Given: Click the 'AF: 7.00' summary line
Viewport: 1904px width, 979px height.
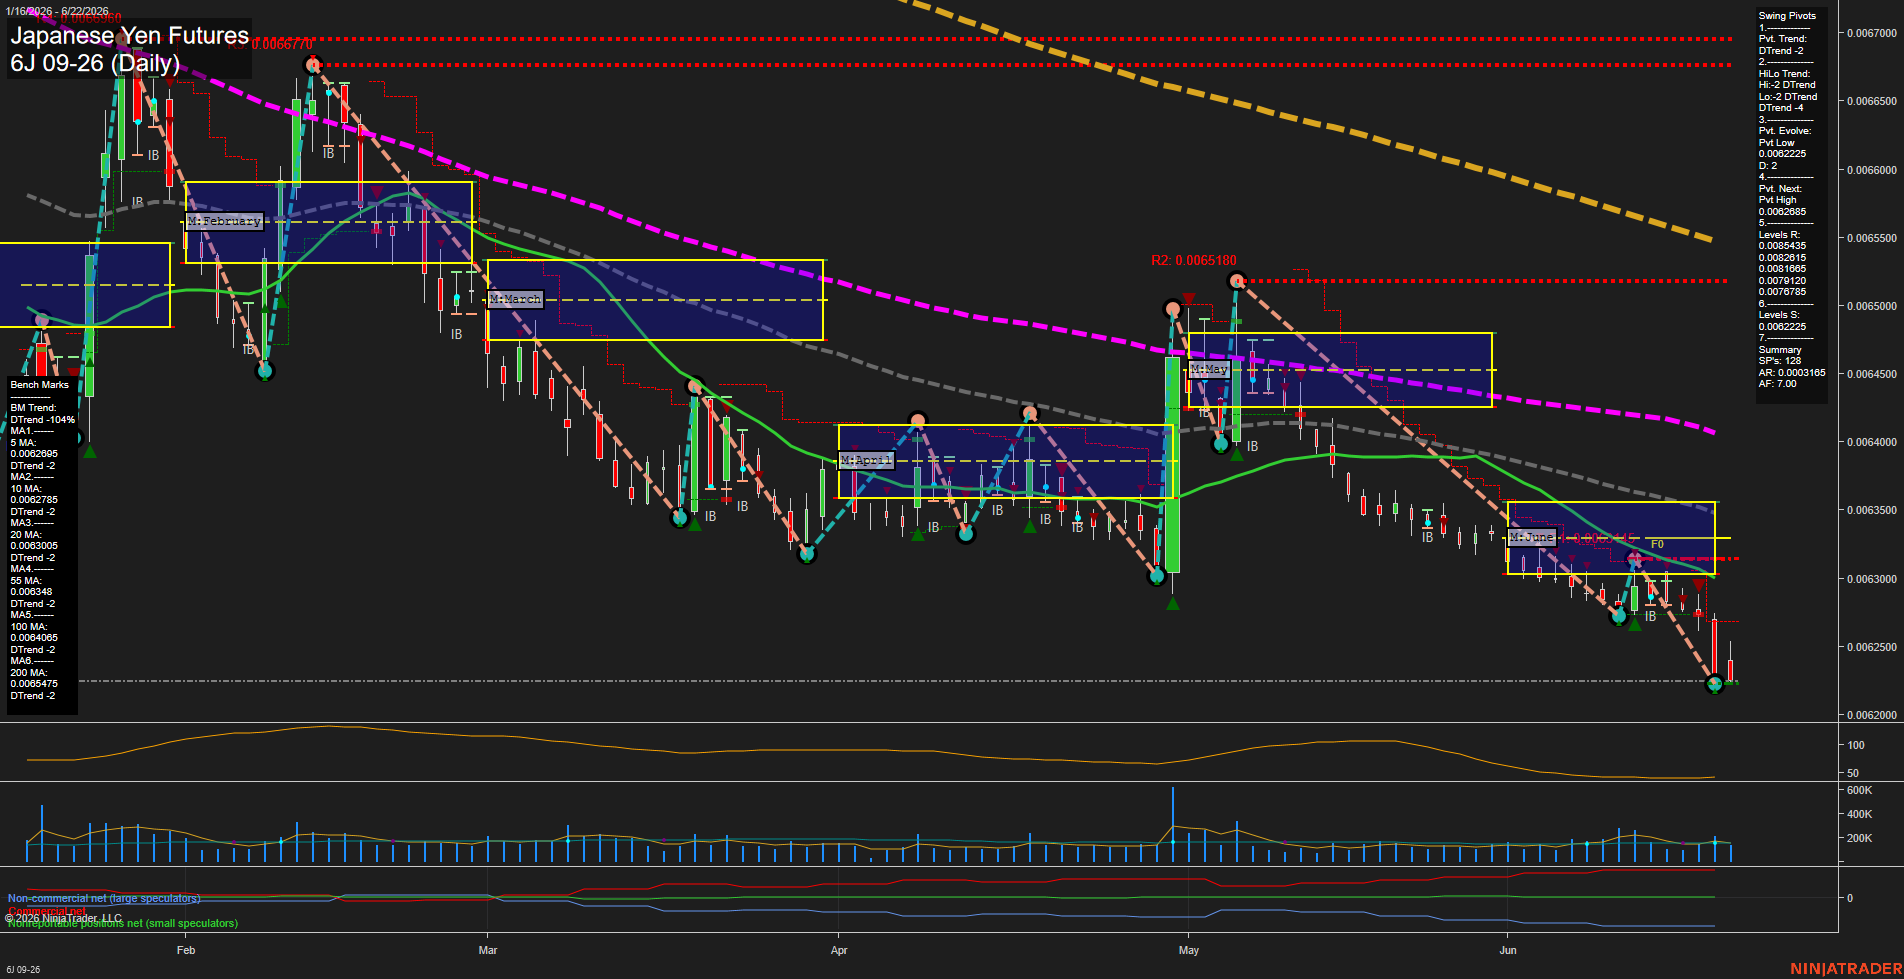Looking at the screenshot, I should (x=1778, y=384).
